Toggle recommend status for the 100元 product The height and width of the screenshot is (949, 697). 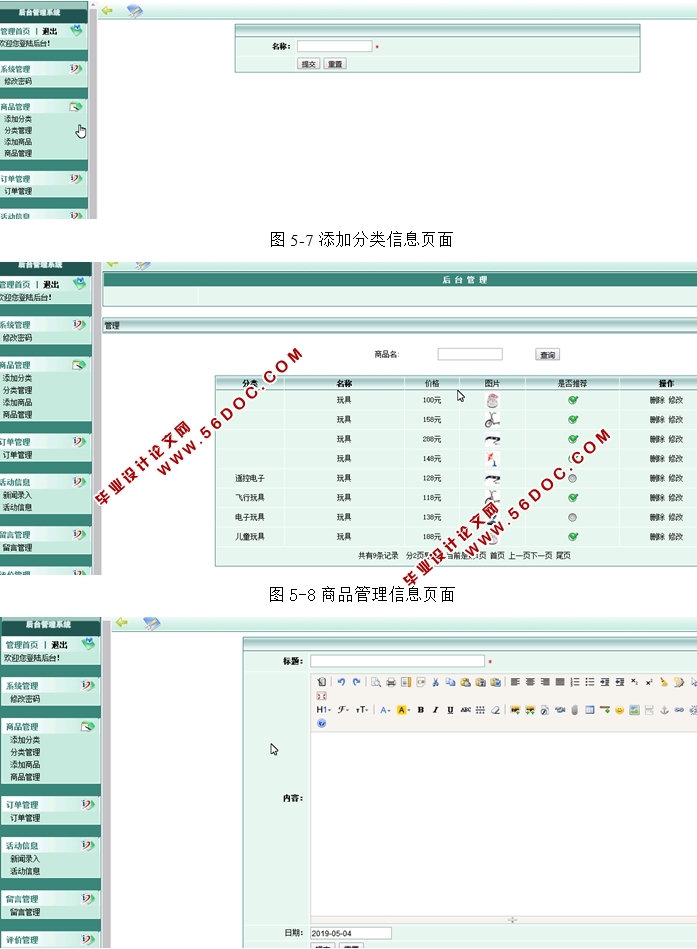point(573,400)
